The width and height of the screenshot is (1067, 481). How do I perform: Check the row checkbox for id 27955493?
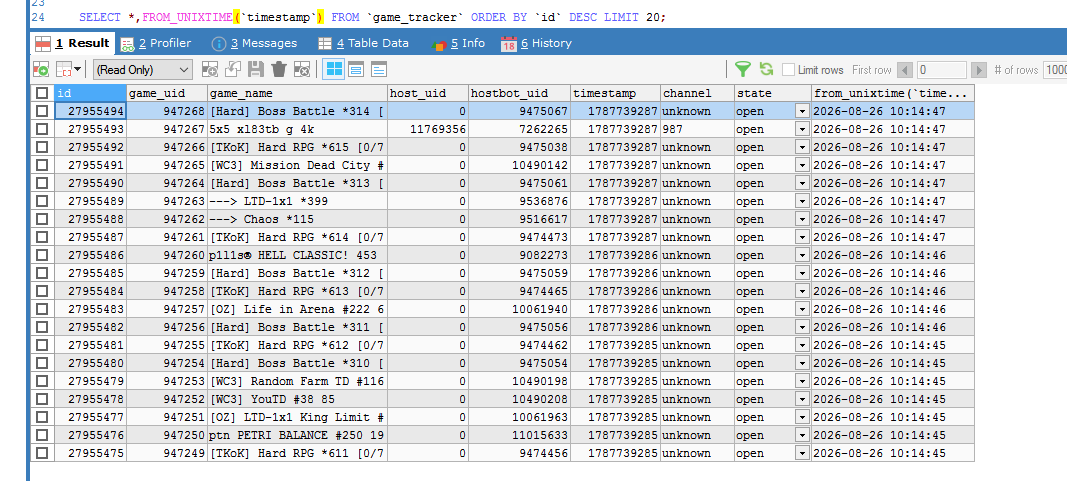click(42, 129)
